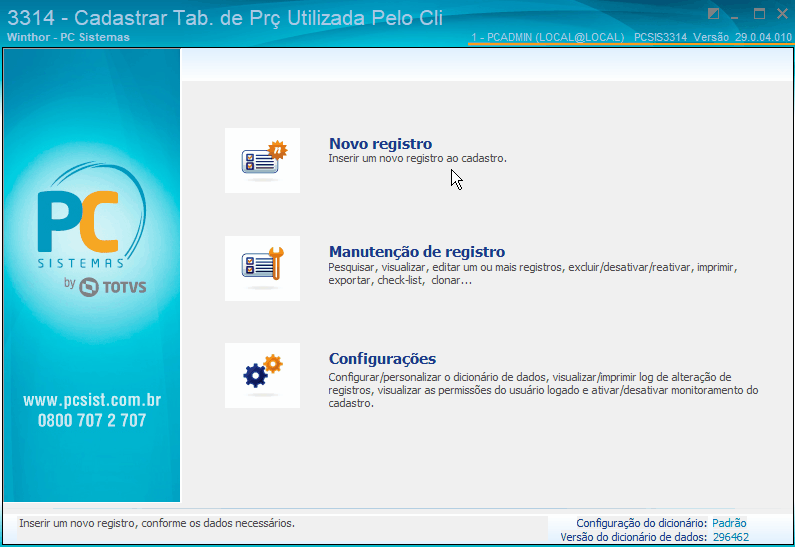Maximize the window from the title bar

[759, 14]
